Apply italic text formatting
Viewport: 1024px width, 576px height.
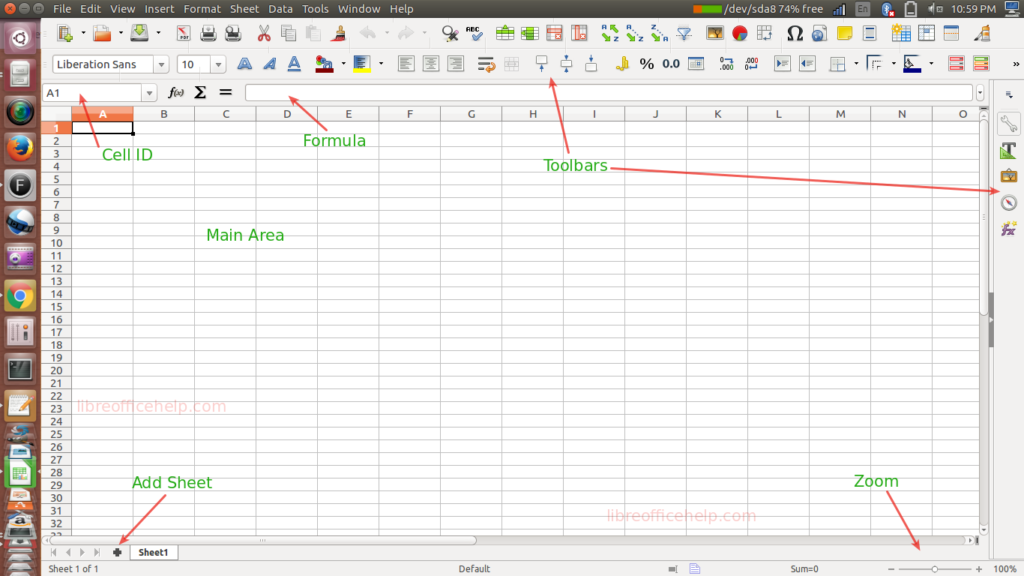tap(269, 63)
